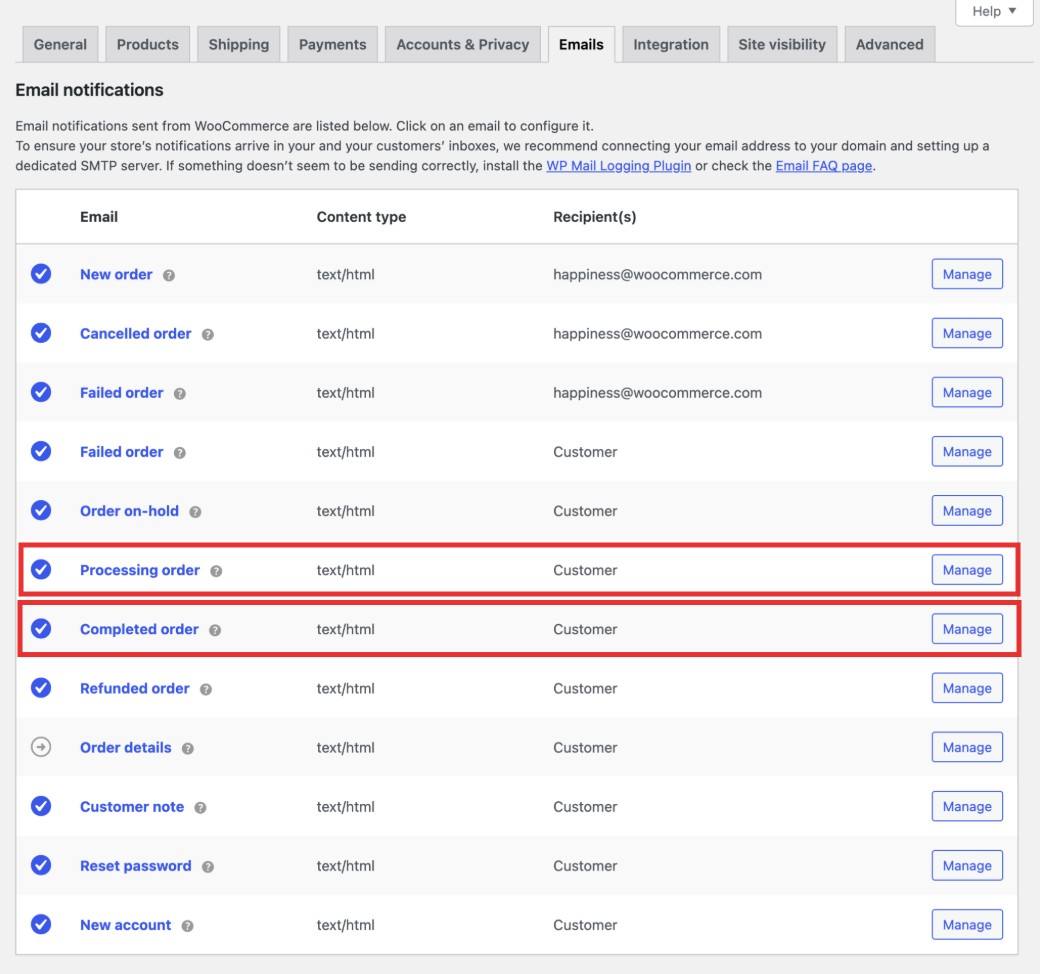1040x974 pixels.
Task: Click the enabled checkmark icon for Cancelled order
Action: pyautogui.click(x=41, y=332)
